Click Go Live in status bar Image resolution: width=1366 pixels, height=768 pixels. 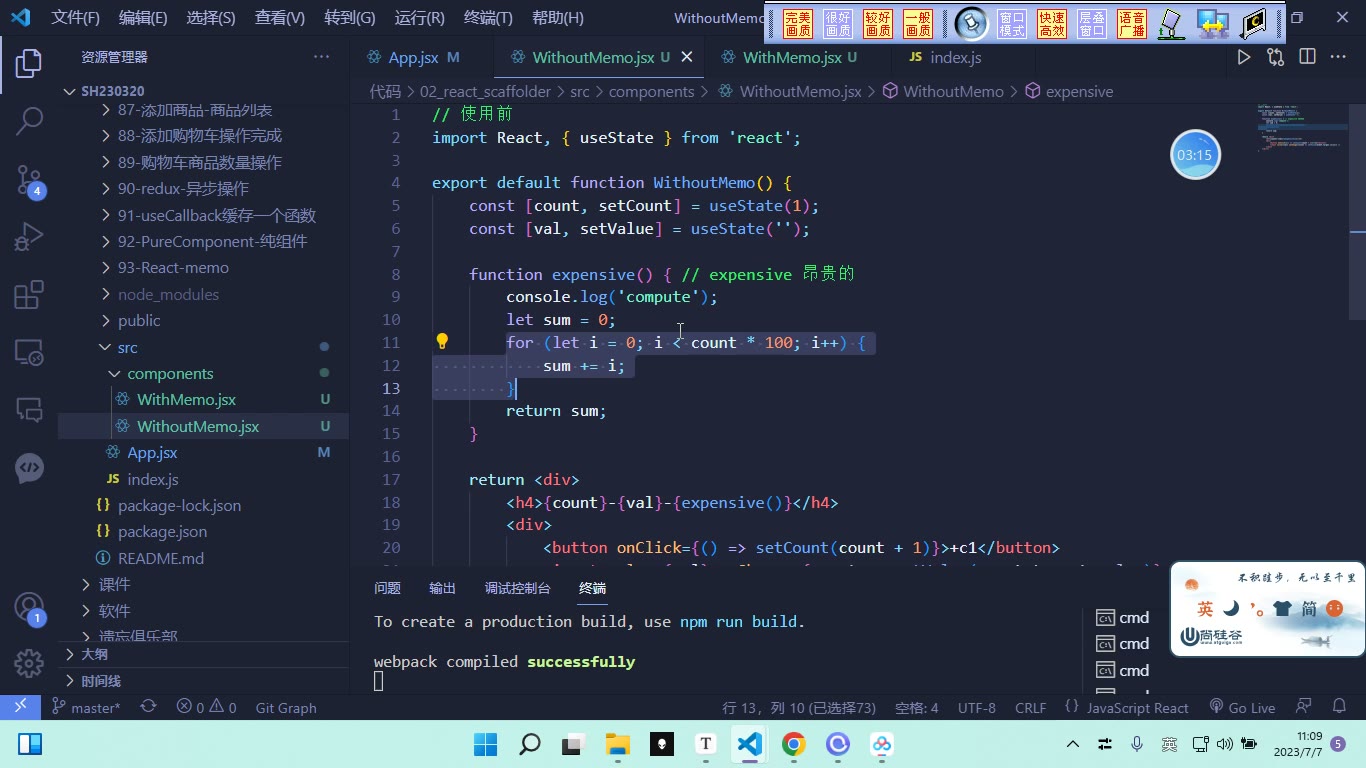1242,707
